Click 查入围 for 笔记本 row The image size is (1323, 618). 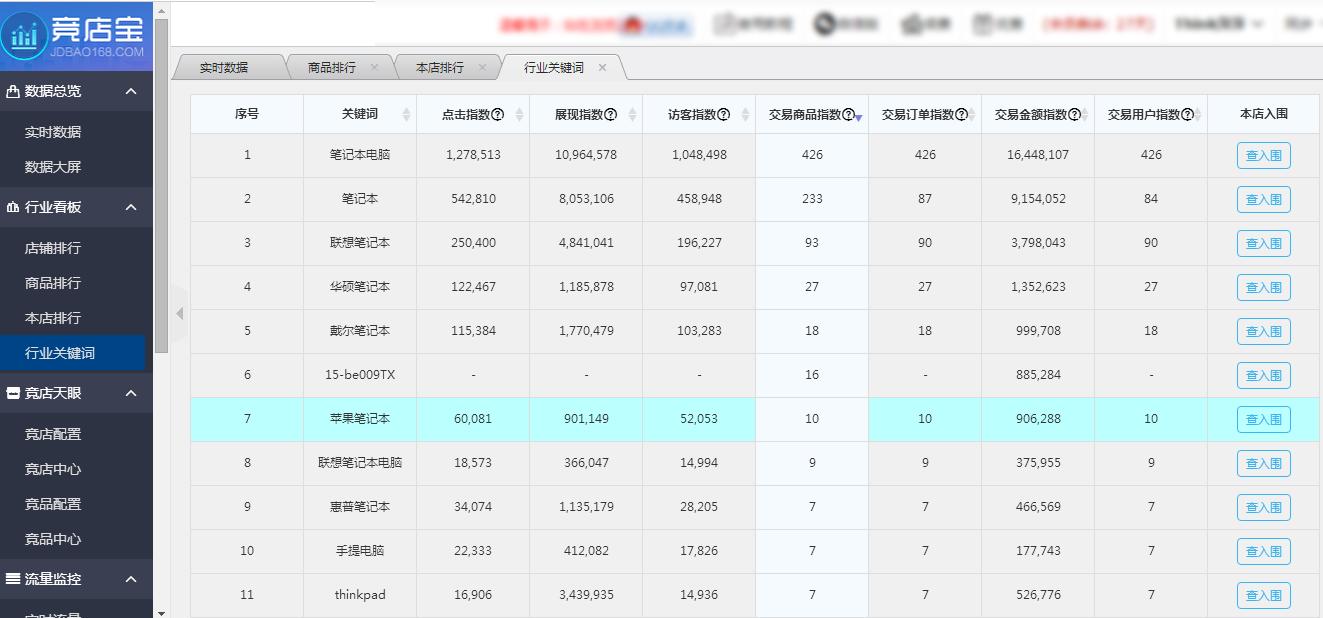coord(1263,200)
